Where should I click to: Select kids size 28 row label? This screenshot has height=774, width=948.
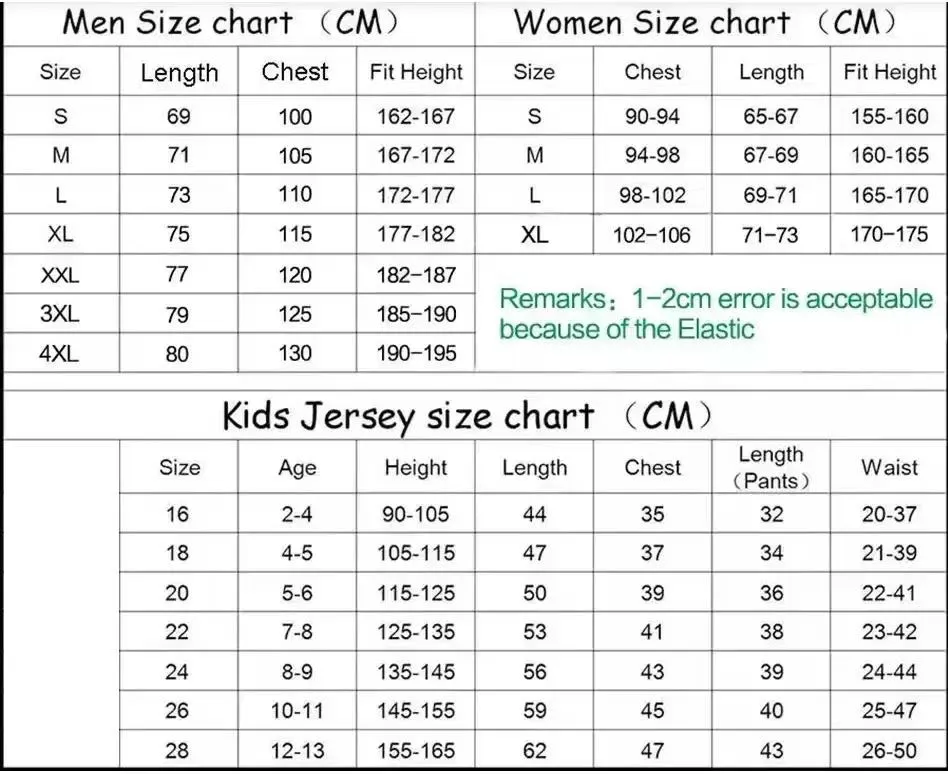pyautogui.click(x=177, y=750)
